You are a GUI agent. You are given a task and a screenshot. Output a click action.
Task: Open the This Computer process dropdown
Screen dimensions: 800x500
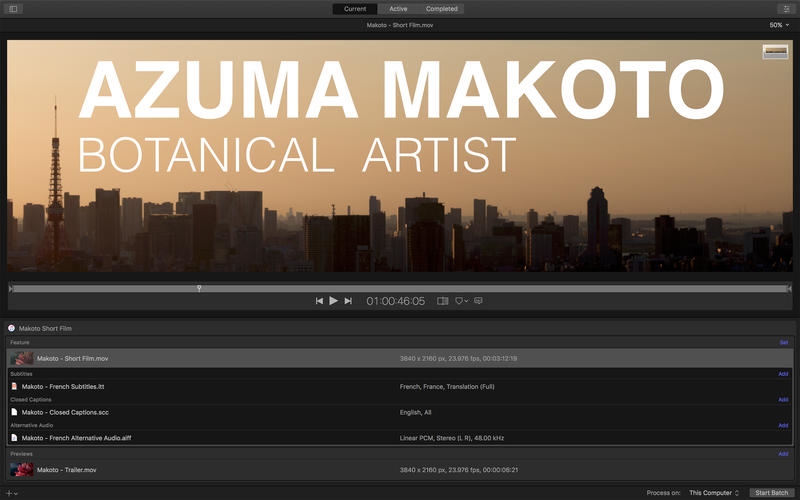[714, 493]
